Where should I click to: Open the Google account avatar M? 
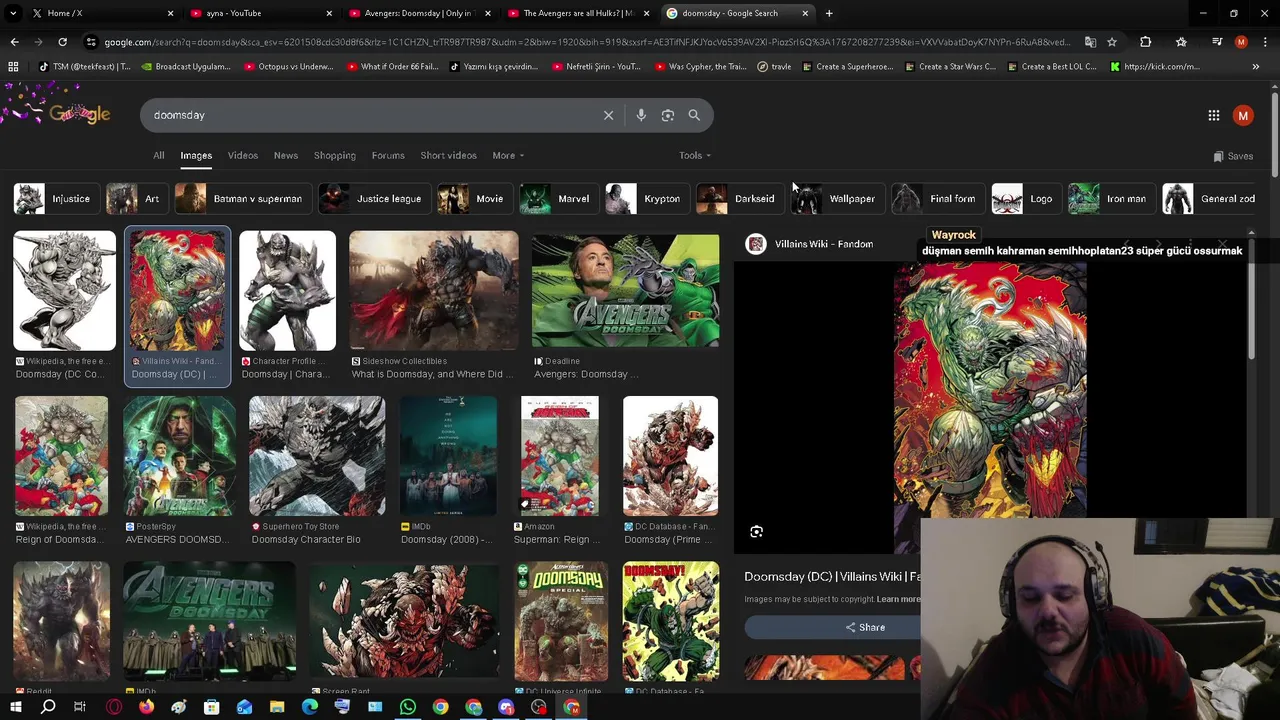1243,115
